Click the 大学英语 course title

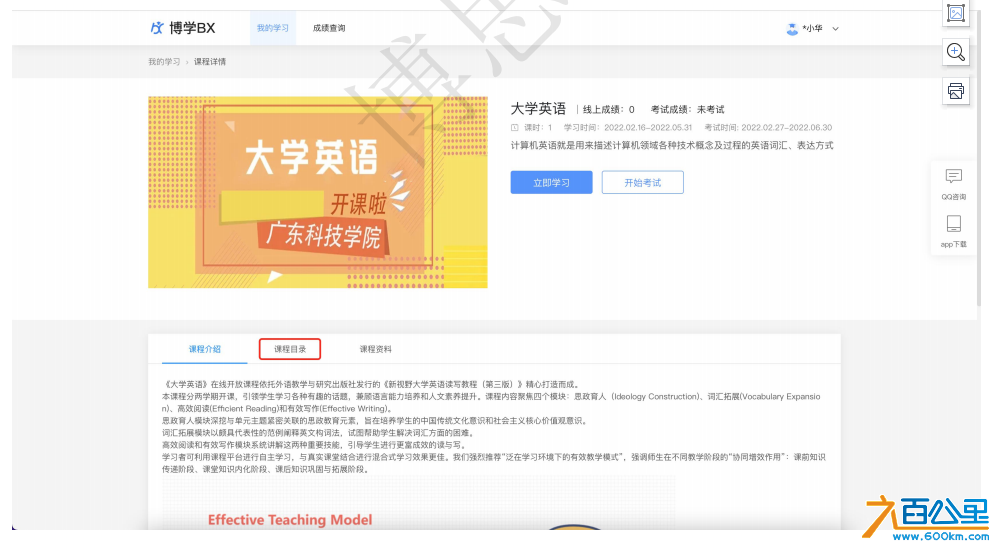[538, 109]
